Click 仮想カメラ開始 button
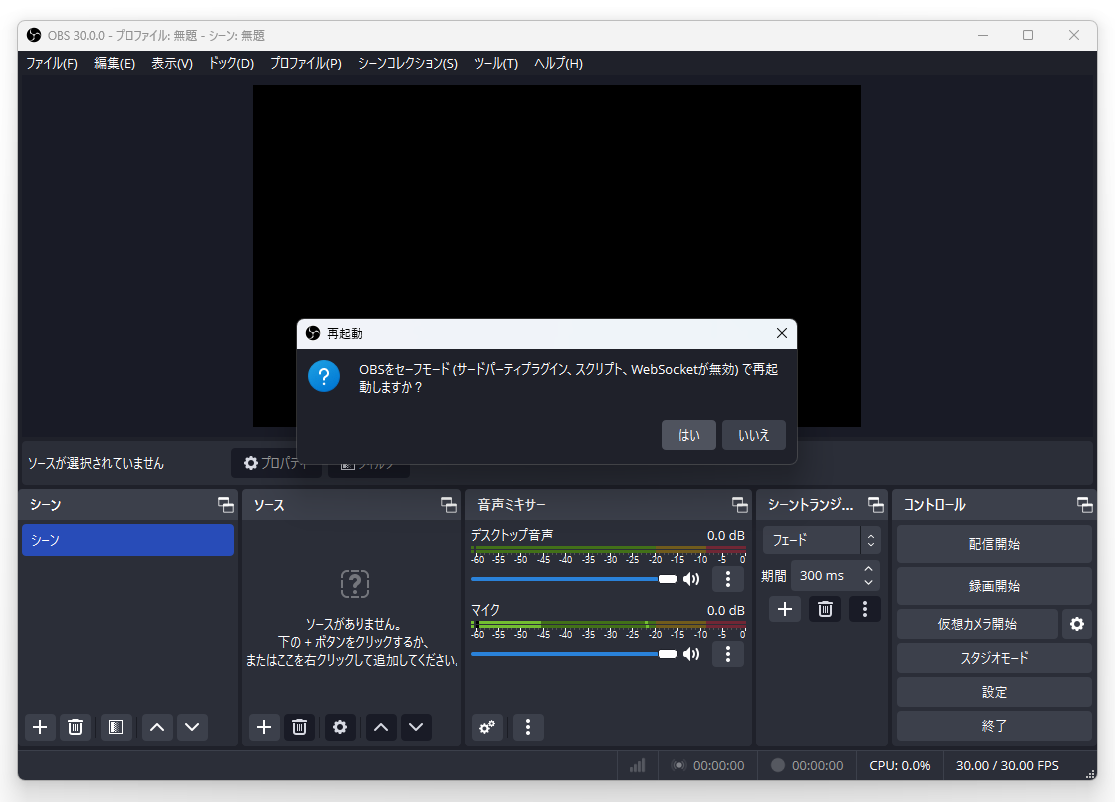This screenshot has height=802, width=1115. [977, 624]
